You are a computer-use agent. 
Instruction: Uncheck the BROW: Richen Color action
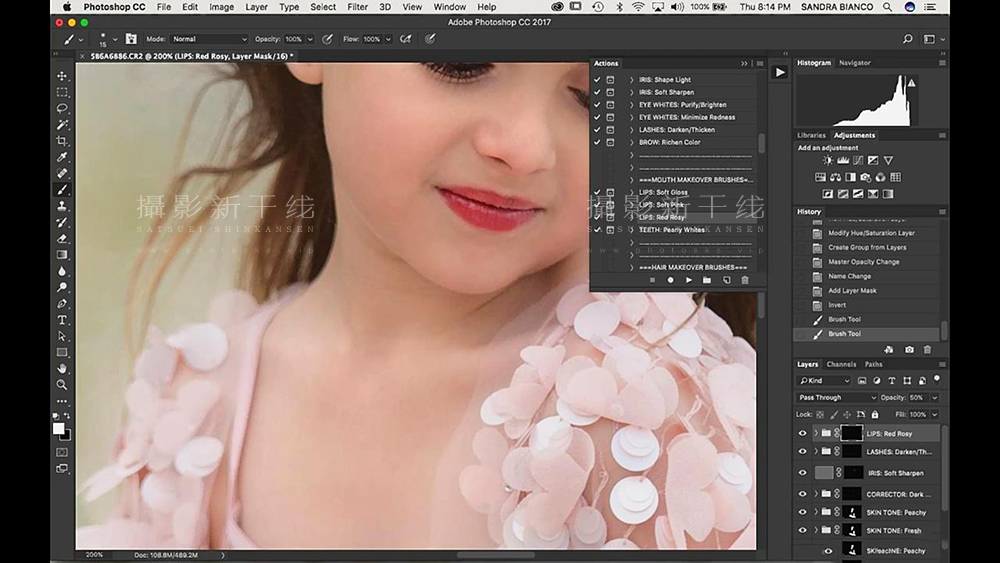pyautogui.click(x=597, y=142)
